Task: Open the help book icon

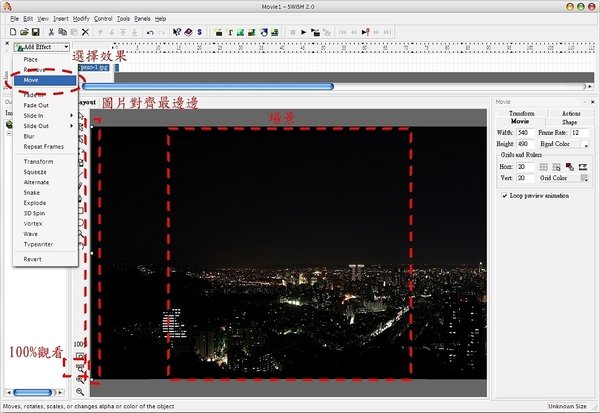Action: 188,32
